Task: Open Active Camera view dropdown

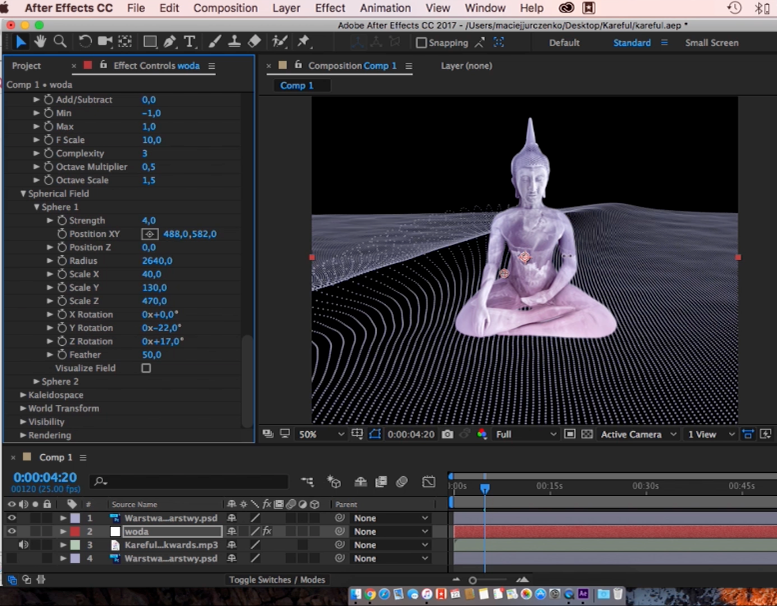Action: click(x=638, y=435)
